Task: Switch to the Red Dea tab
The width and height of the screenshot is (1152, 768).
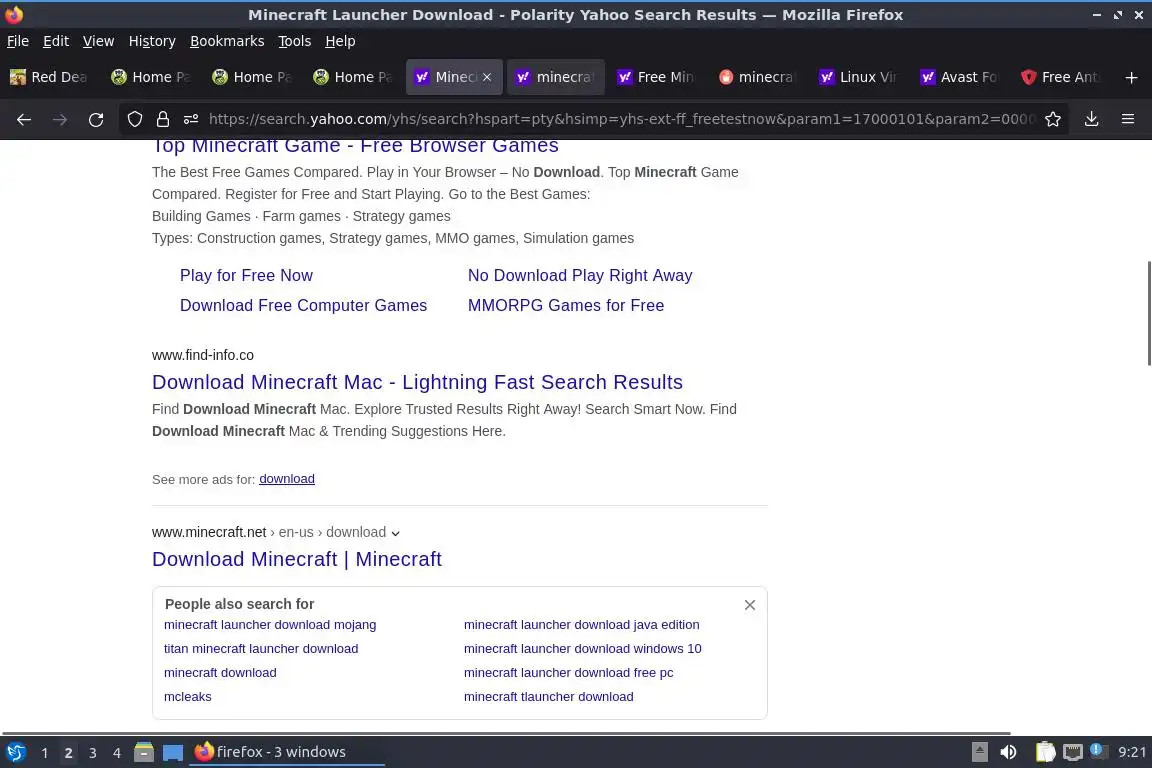Action: [x=50, y=77]
